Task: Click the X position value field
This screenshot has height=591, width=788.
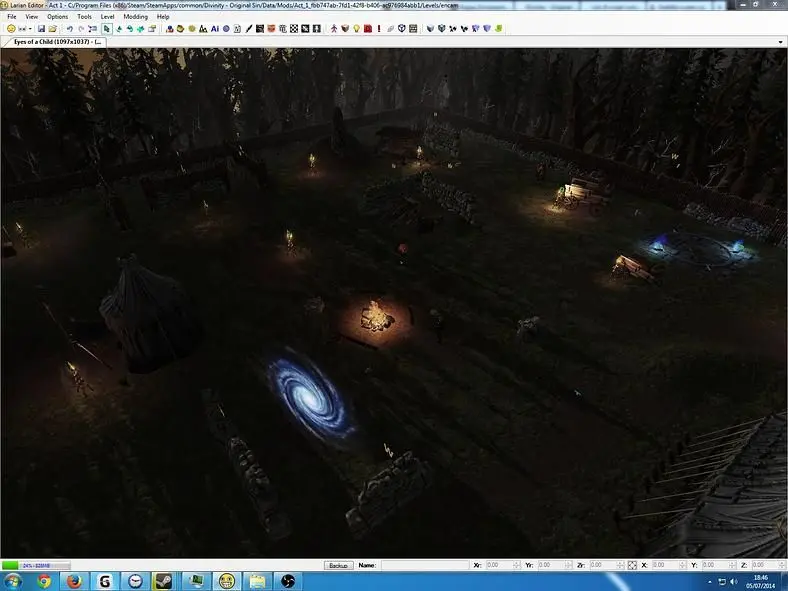Action: tap(665, 565)
